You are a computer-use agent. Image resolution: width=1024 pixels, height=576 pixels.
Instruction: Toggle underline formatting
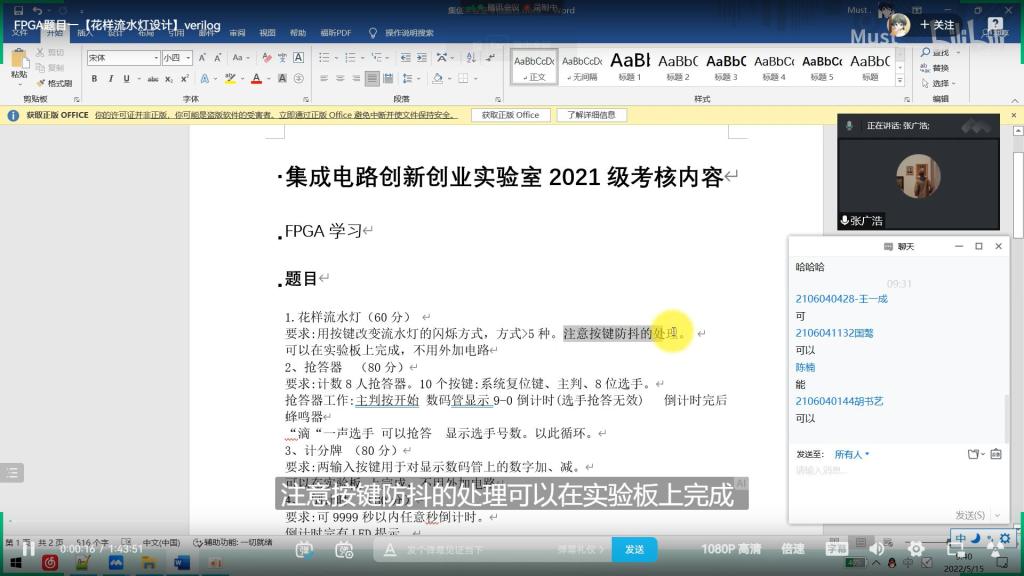[124, 78]
